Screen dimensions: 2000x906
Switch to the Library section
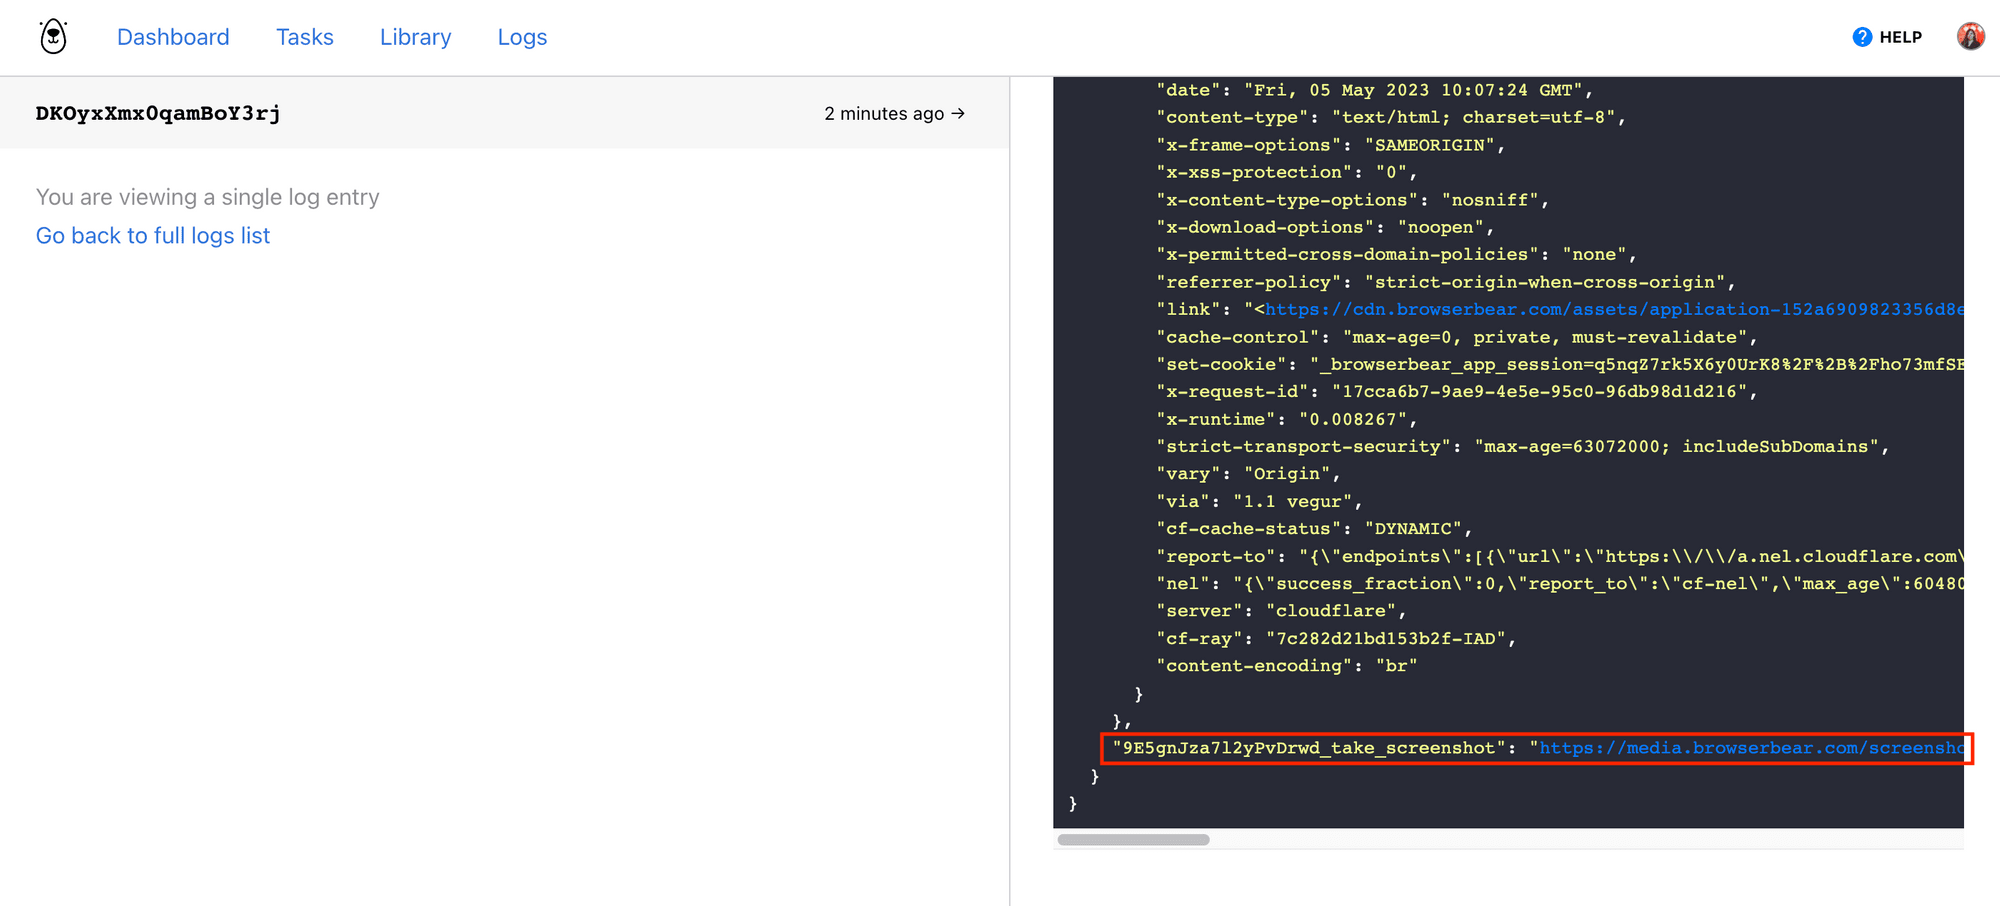[x=415, y=37]
